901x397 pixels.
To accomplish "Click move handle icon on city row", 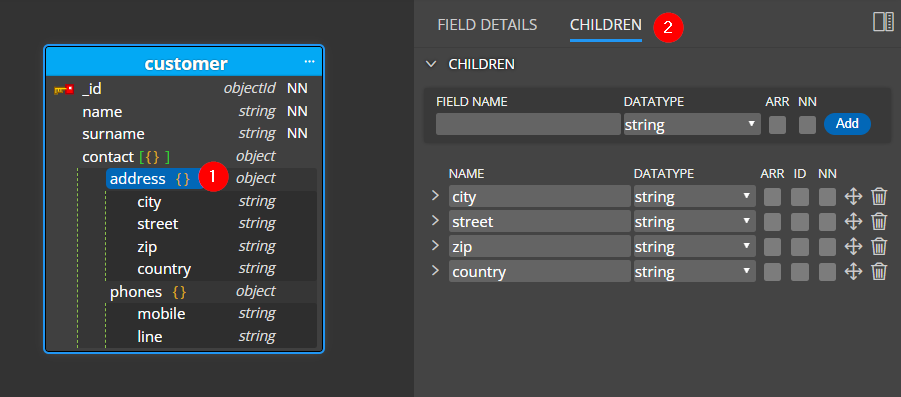I will click(853, 197).
